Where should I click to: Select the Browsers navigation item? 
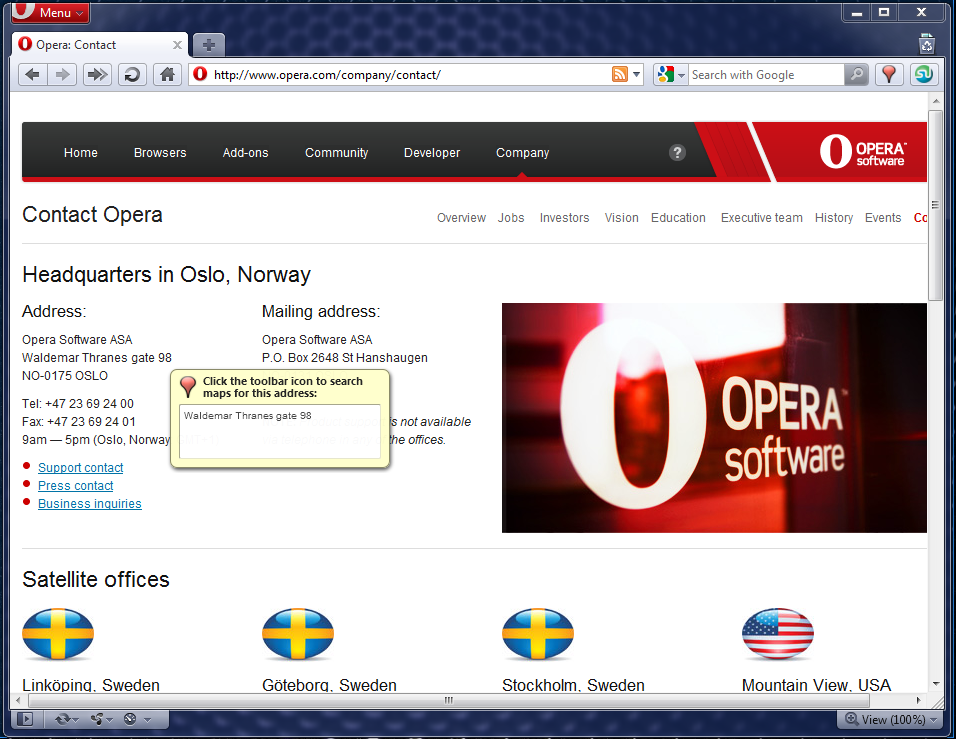point(160,152)
